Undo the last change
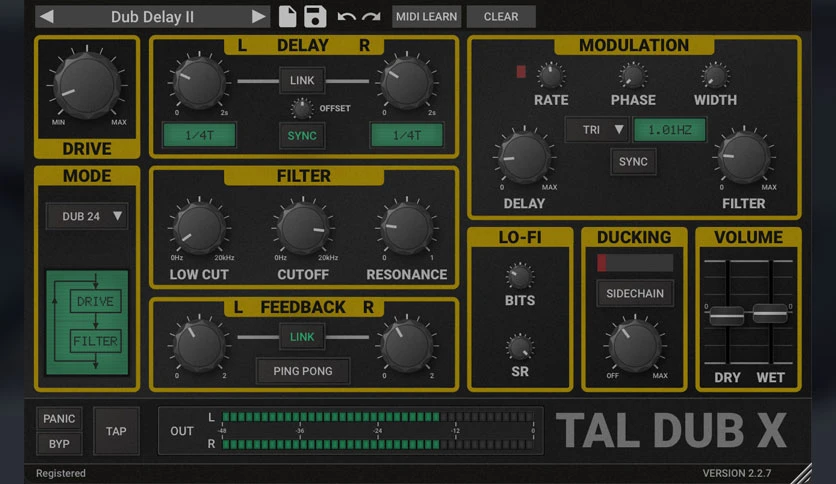Viewport: 836px width, 484px height. pos(347,17)
